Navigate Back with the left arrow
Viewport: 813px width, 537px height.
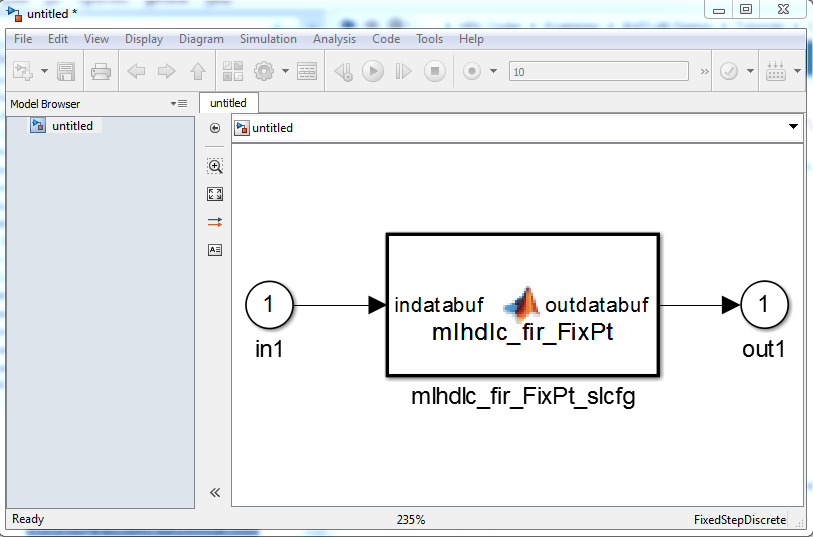(136, 71)
